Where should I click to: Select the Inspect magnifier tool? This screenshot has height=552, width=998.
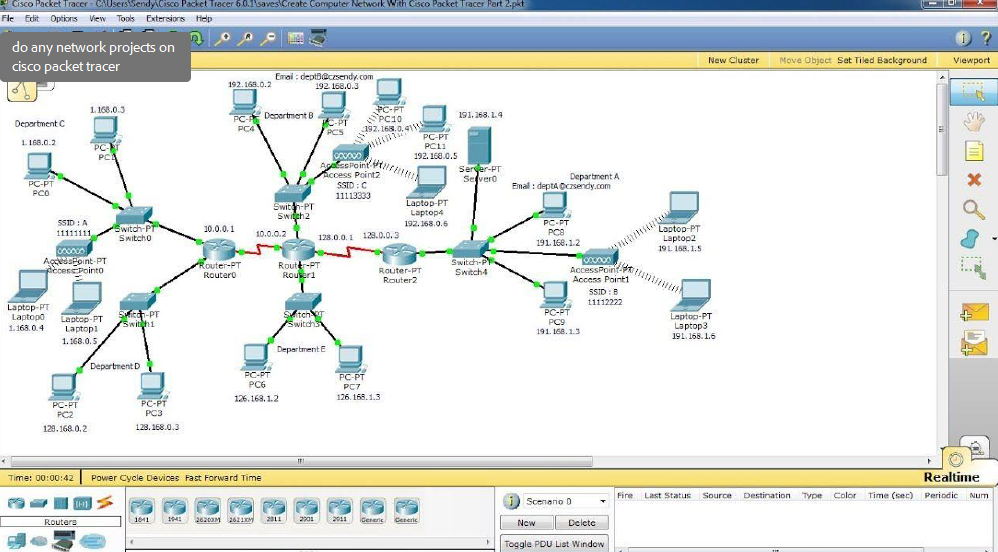coord(973,209)
